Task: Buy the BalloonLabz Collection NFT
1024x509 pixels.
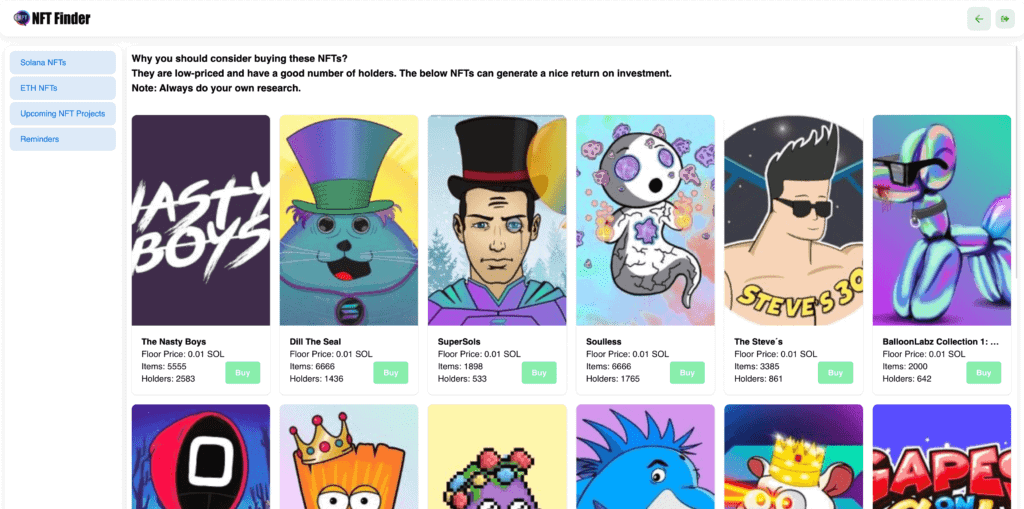Action: [983, 373]
